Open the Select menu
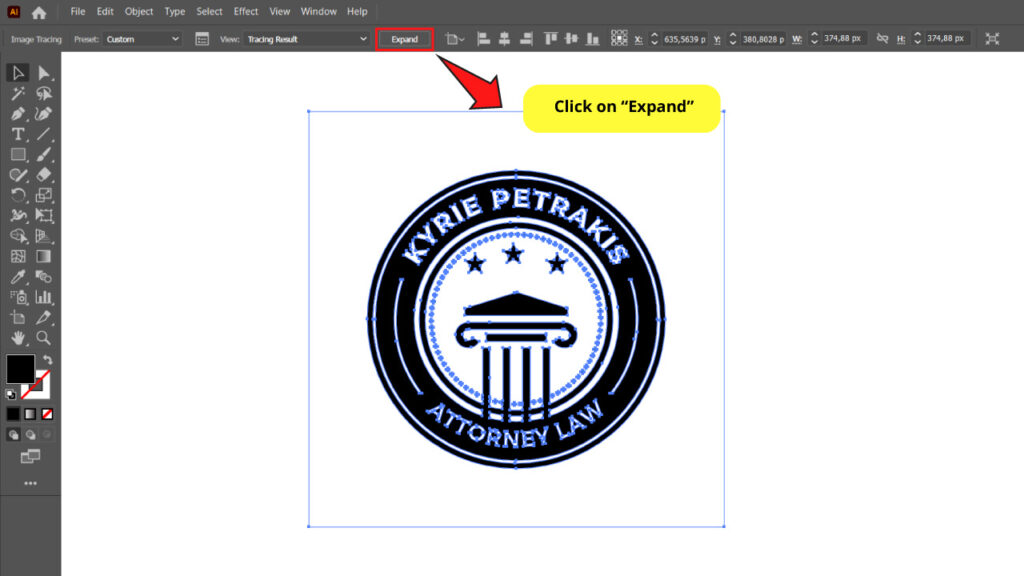The height and width of the screenshot is (576, 1024). click(x=209, y=11)
